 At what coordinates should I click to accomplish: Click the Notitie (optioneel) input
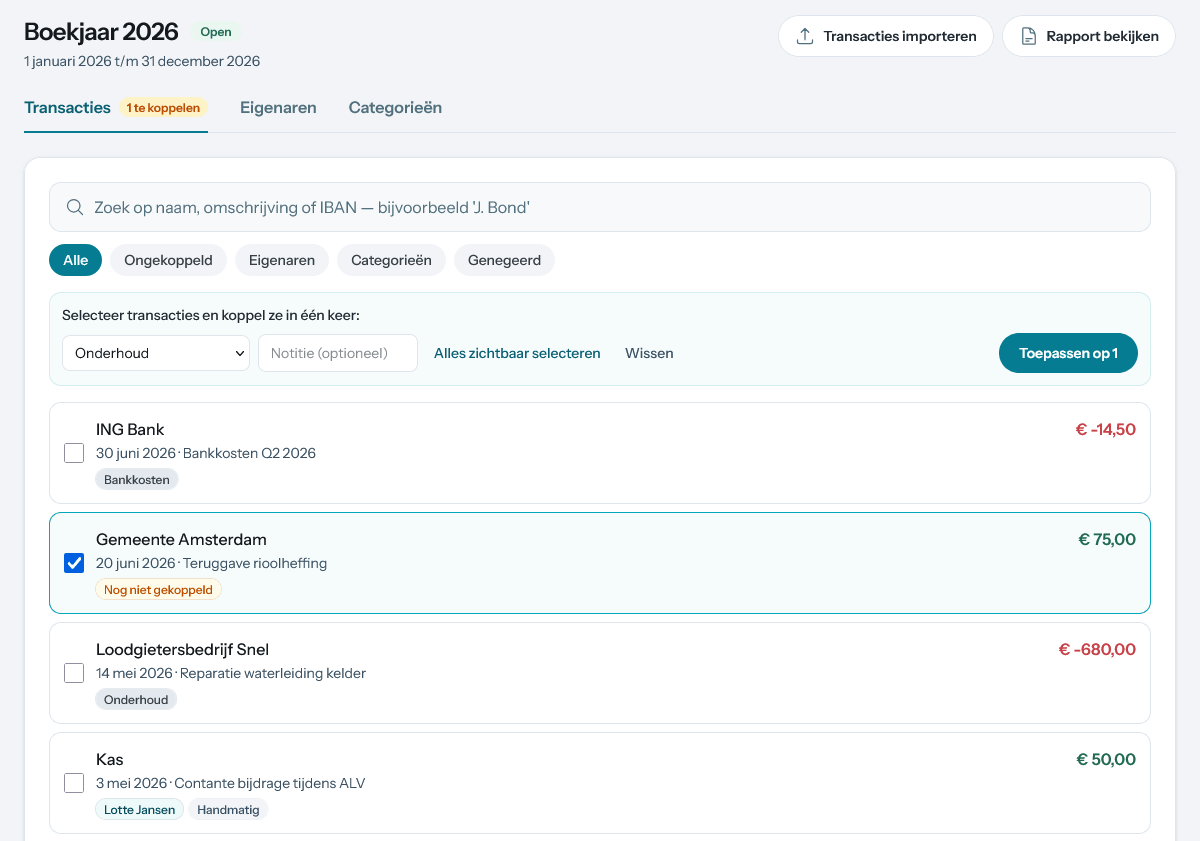point(338,353)
